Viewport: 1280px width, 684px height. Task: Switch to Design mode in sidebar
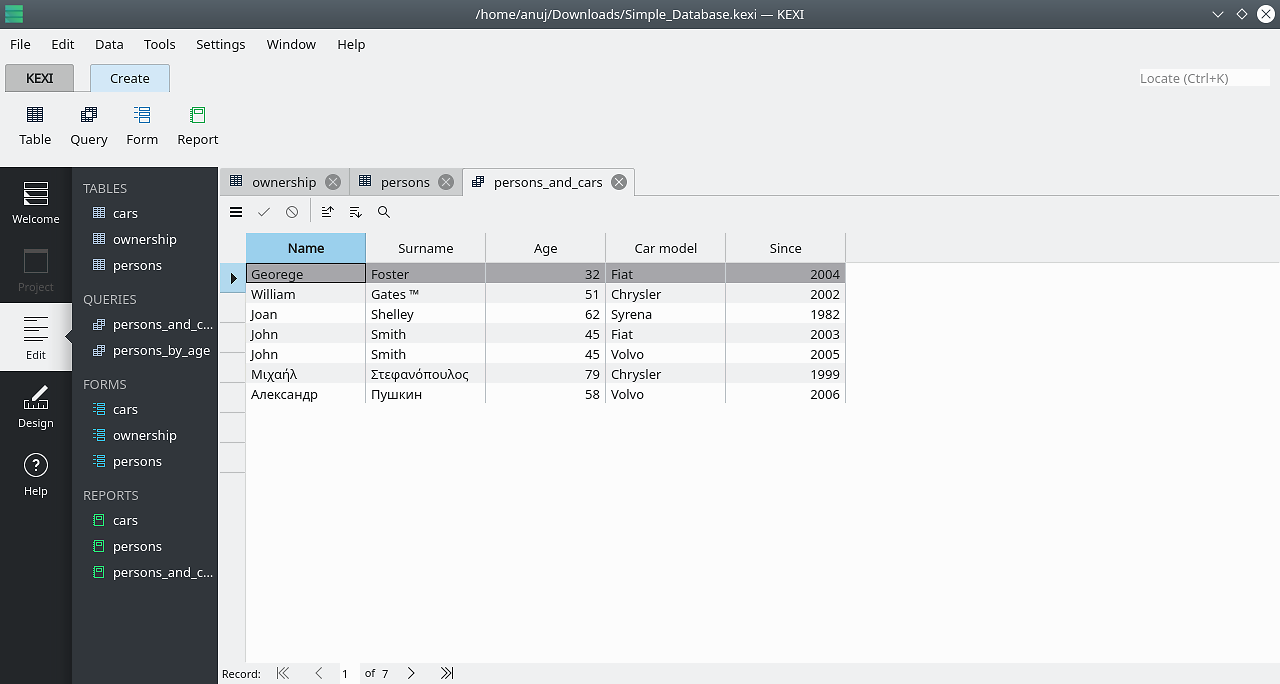pos(36,406)
